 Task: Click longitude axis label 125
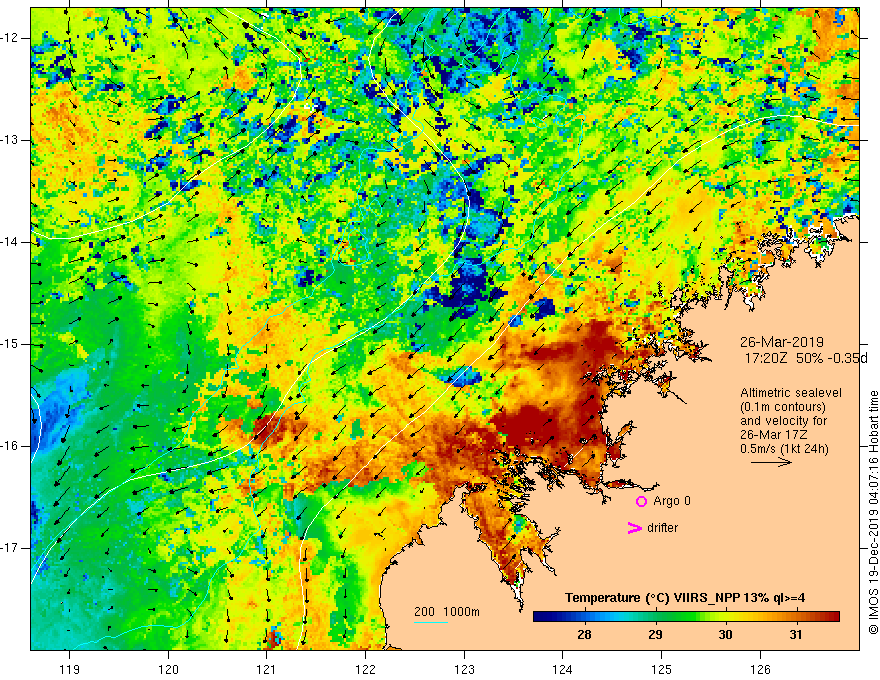pyautogui.click(x=662, y=669)
